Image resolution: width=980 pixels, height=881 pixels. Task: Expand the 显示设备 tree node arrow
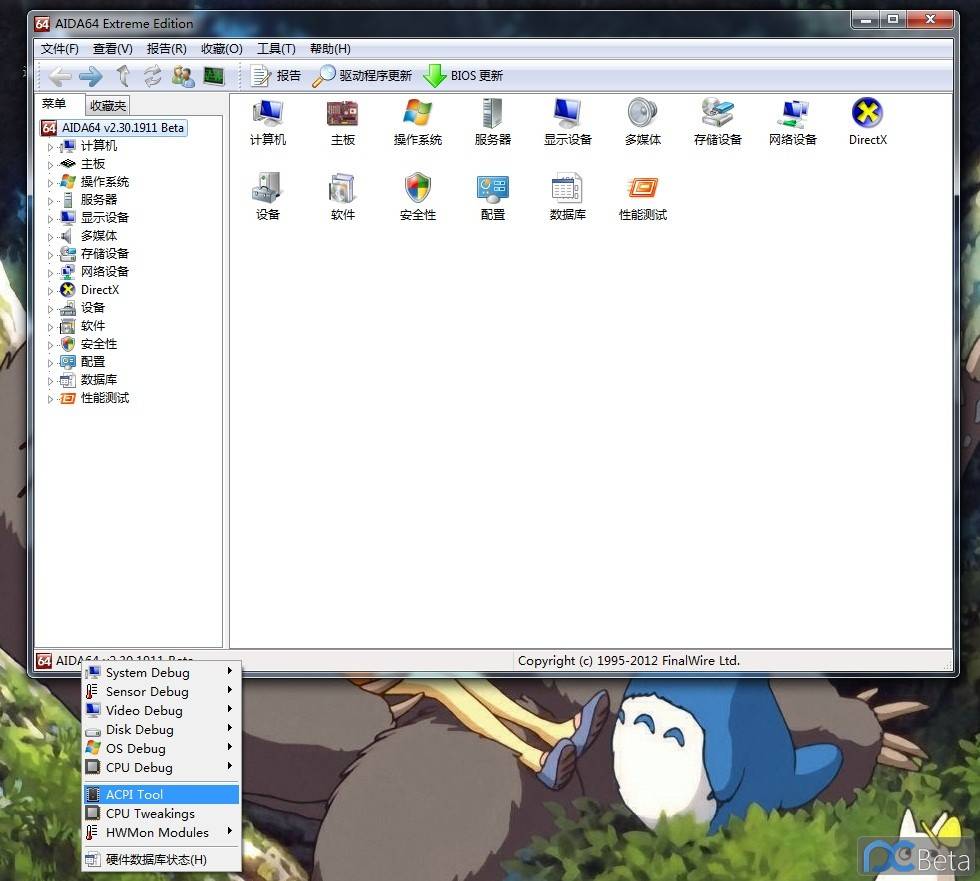[x=51, y=219]
